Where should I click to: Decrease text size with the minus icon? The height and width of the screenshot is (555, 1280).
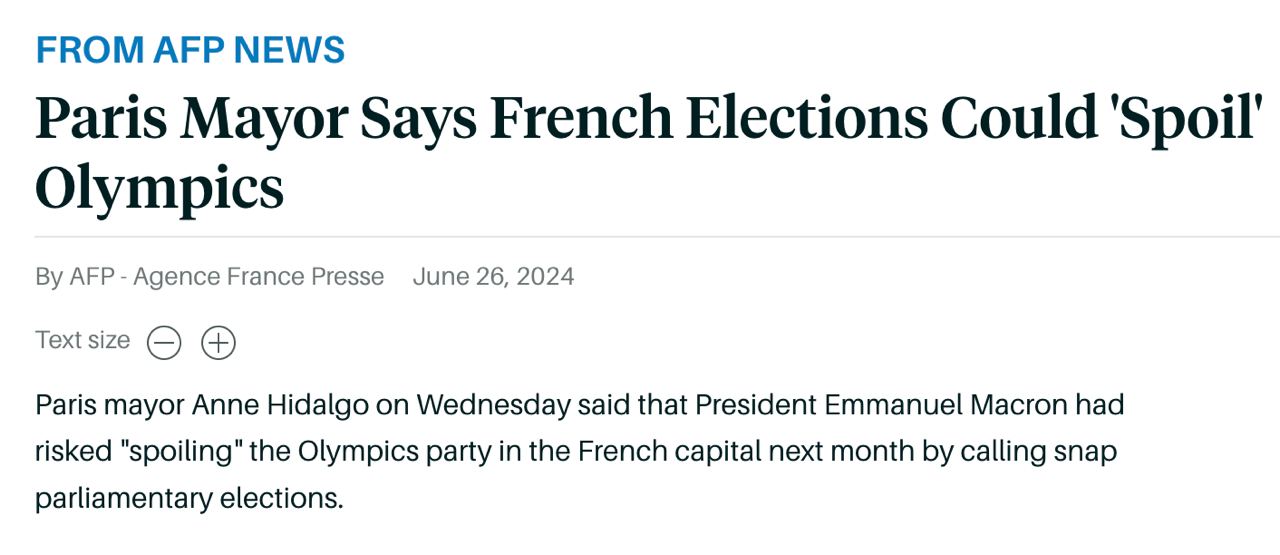(164, 343)
